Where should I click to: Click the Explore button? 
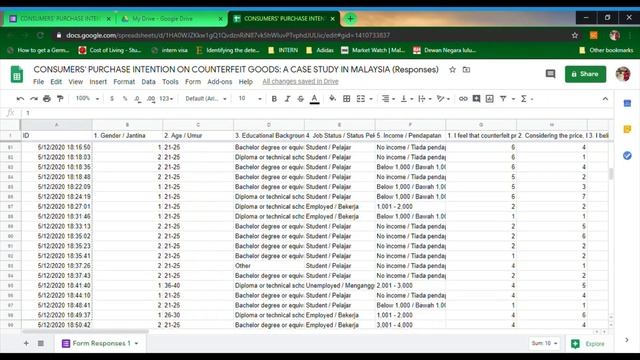pos(588,344)
